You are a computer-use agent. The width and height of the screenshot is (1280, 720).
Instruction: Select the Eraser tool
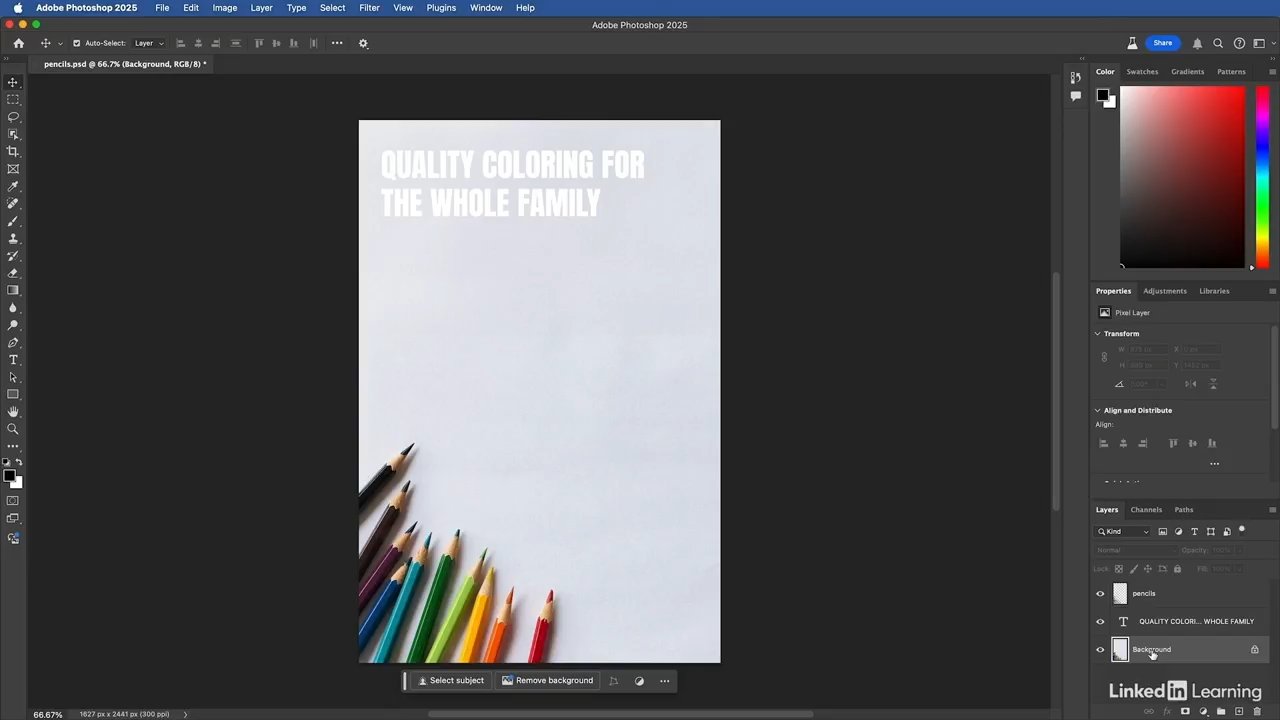[x=13, y=273]
